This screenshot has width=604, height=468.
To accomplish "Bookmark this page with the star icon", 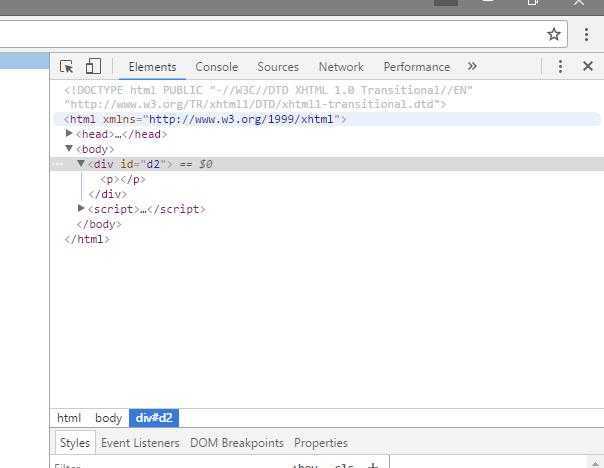I will coord(554,34).
